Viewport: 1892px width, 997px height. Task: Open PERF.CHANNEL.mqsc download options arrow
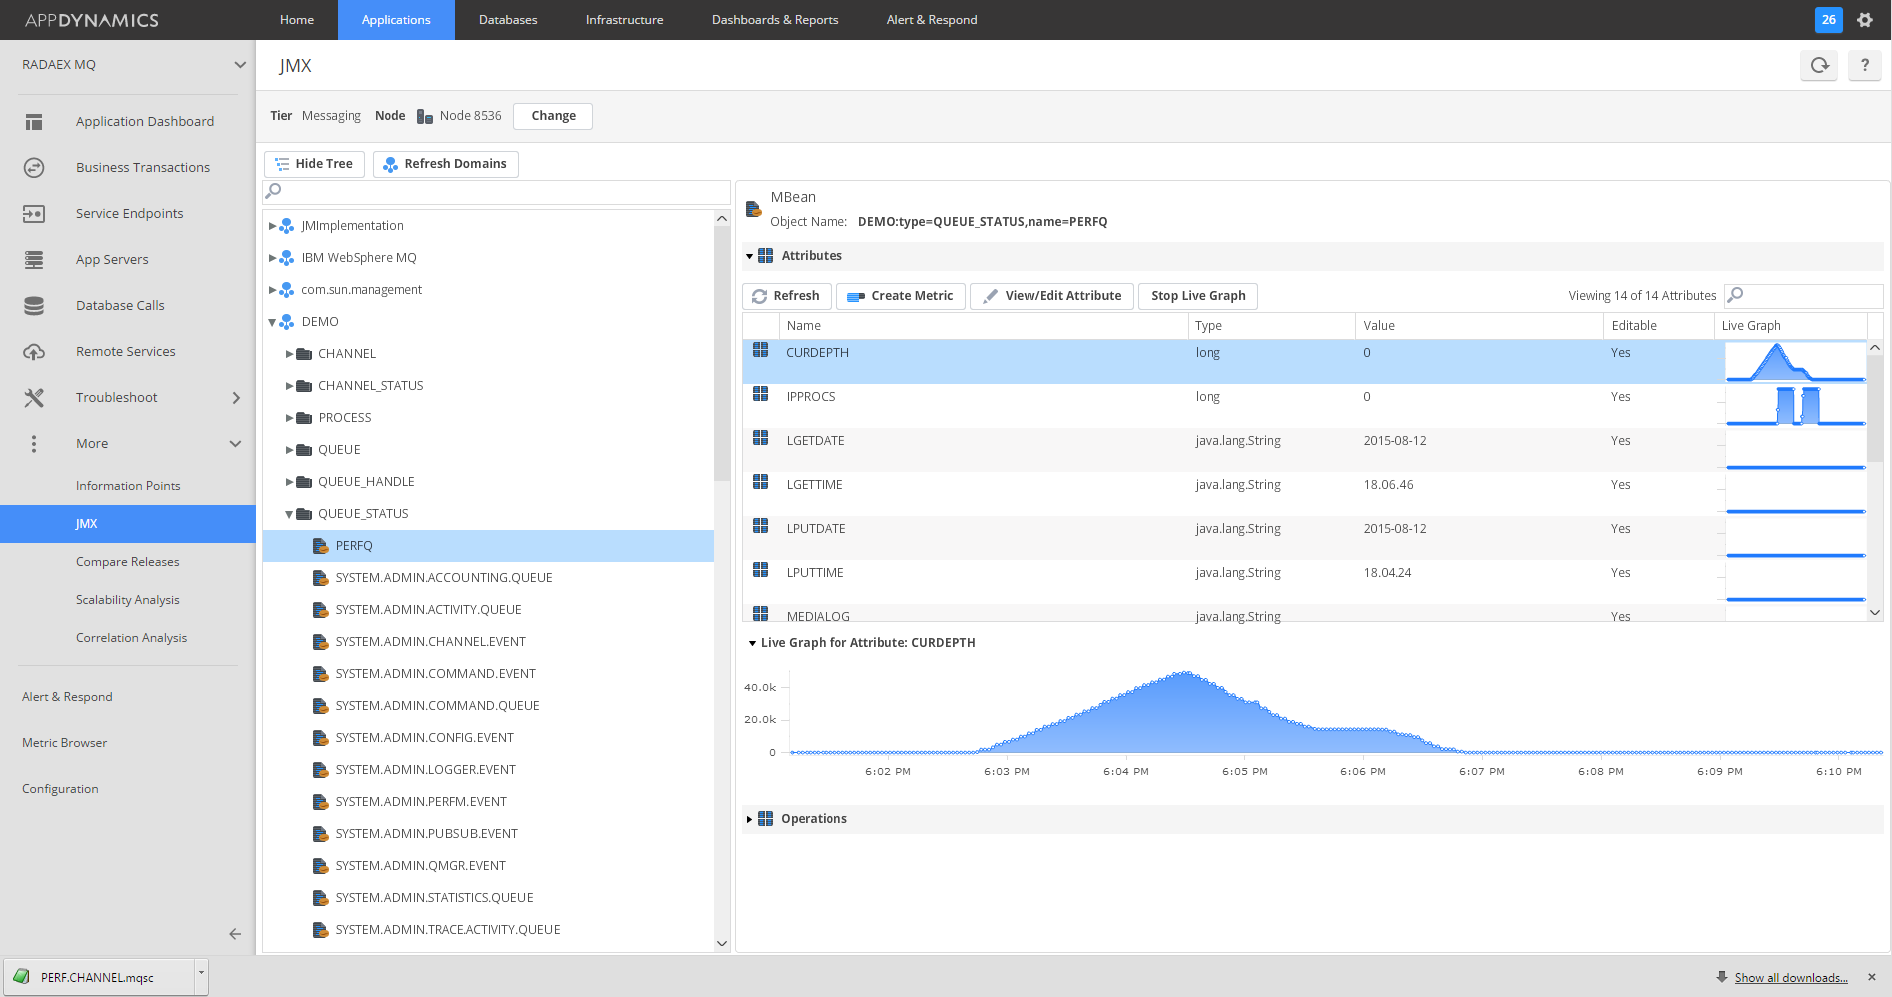pos(201,976)
